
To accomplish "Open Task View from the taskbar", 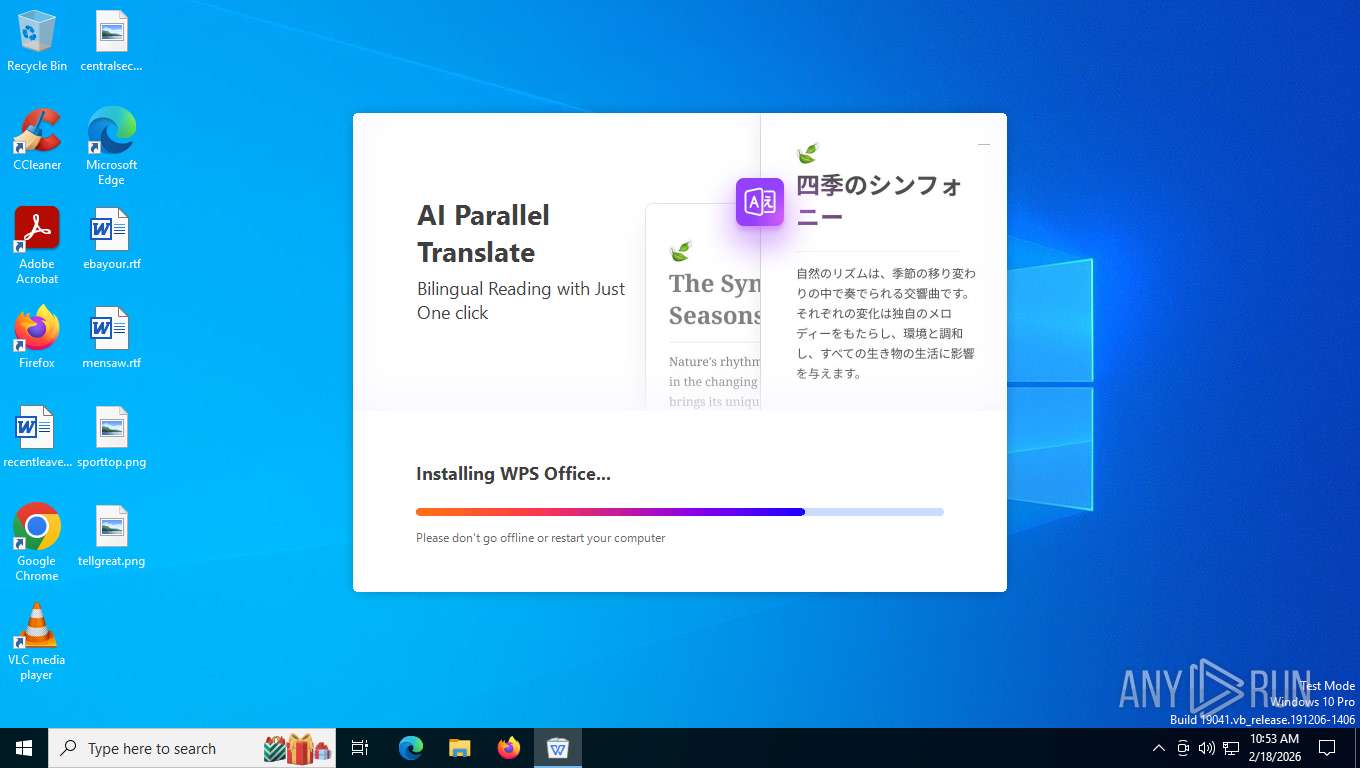I will [360, 748].
